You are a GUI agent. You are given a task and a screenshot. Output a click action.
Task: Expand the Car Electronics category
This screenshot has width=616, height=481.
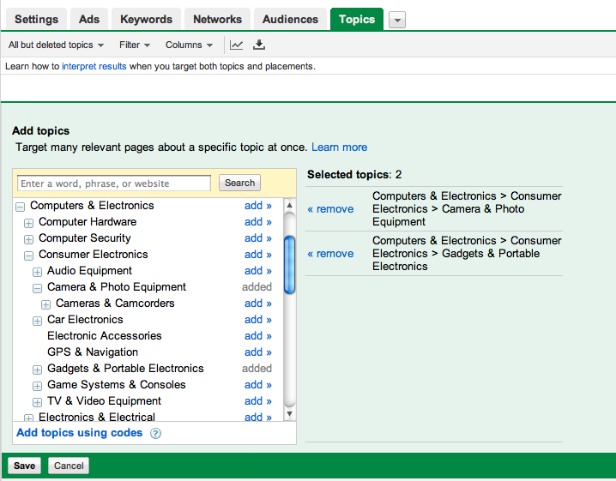[x=37, y=321]
